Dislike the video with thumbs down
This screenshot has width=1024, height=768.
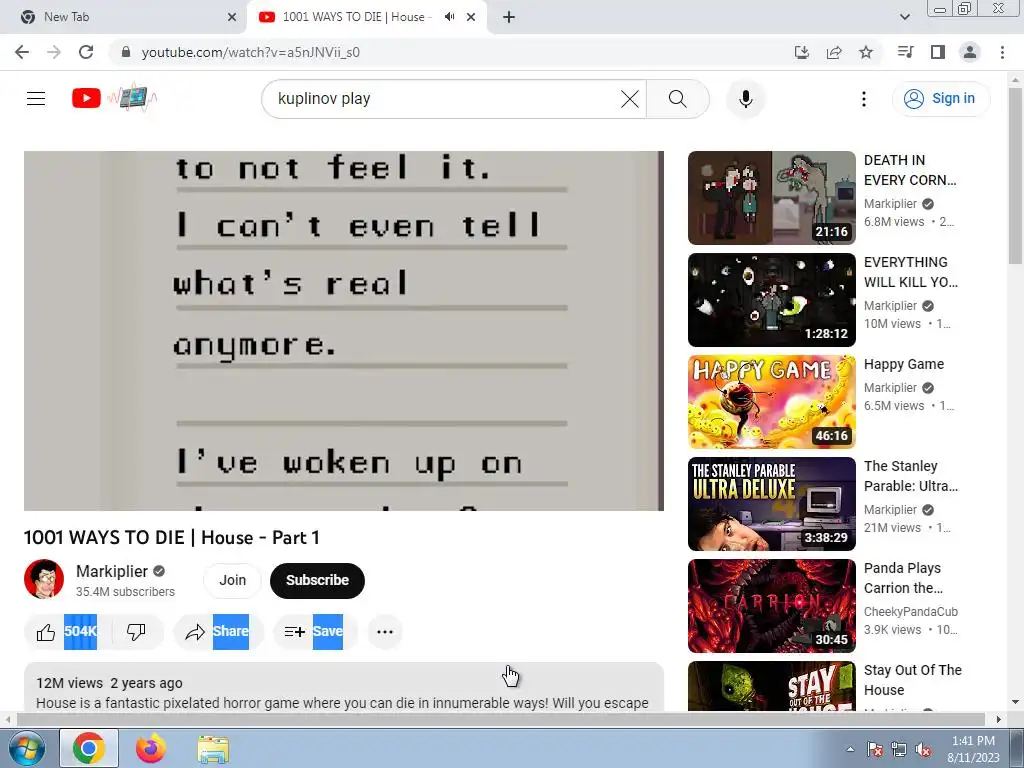[x=136, y=632]
